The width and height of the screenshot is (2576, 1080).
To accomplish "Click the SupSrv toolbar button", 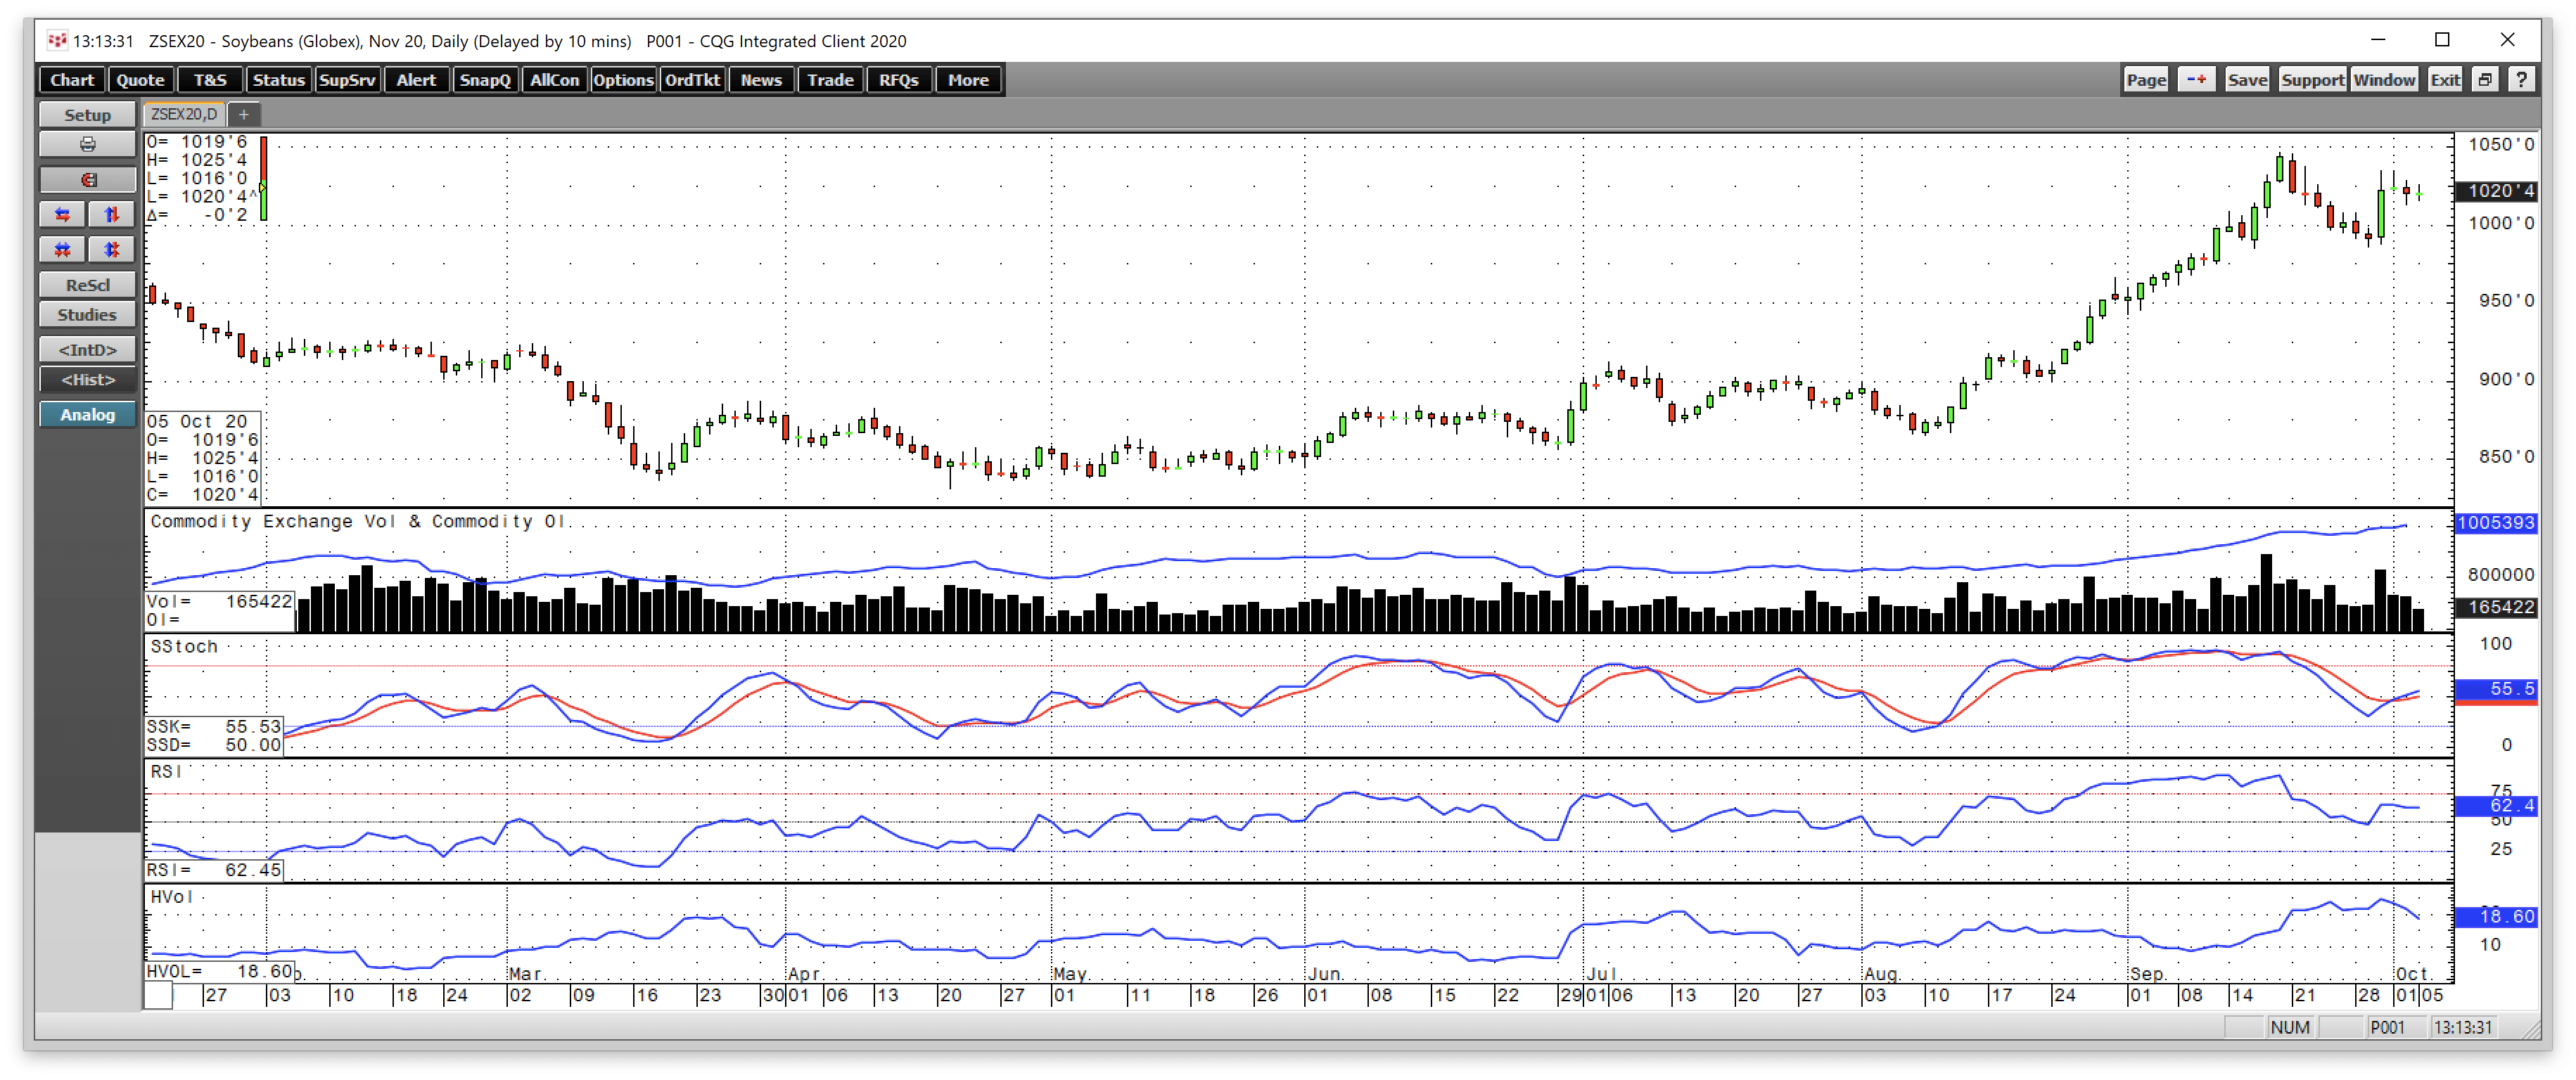I will click(x=347, y=80).
